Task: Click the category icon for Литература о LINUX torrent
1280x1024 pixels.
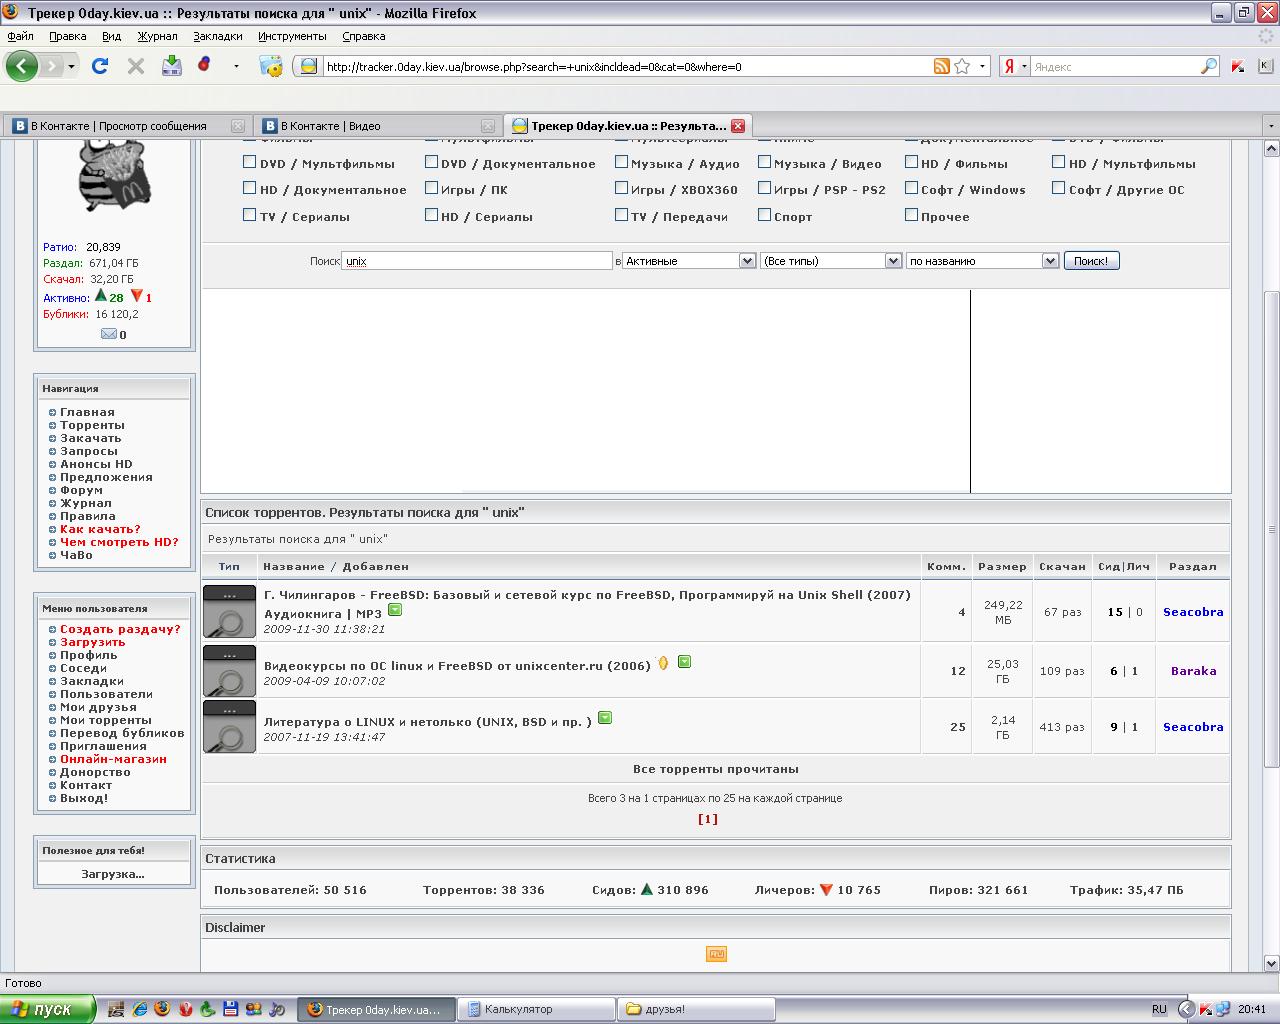Action: [x=229, y=727]
